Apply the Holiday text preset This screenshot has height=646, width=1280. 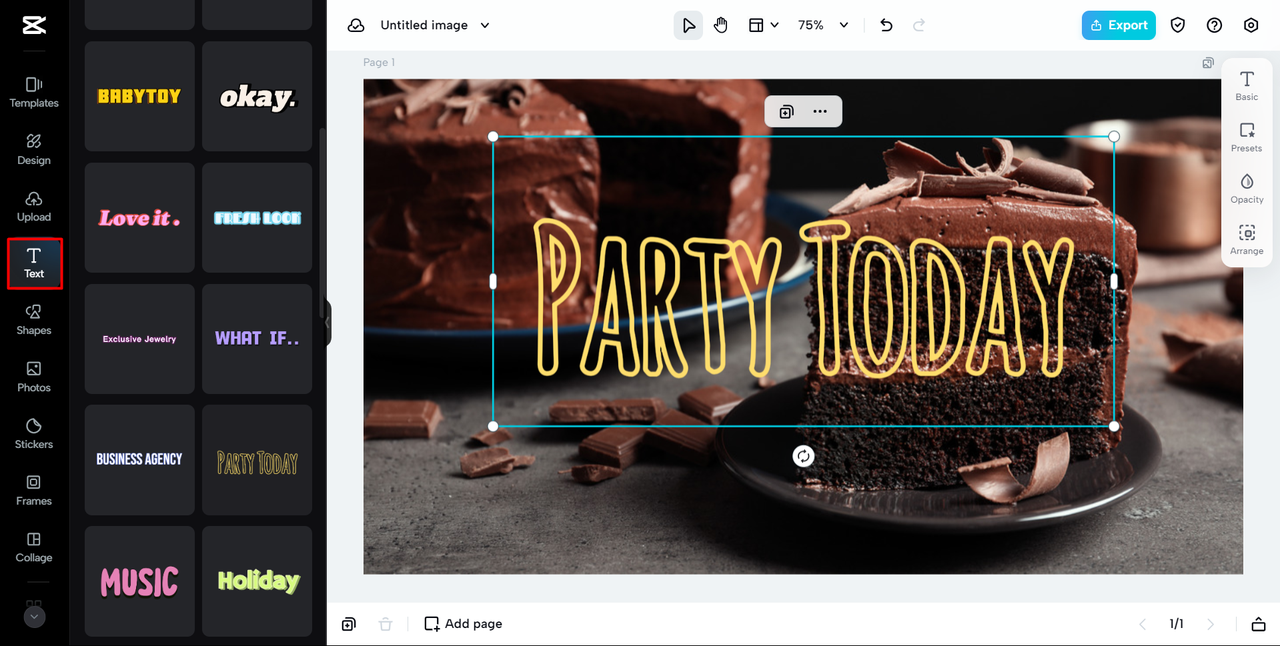click(257, 581)
